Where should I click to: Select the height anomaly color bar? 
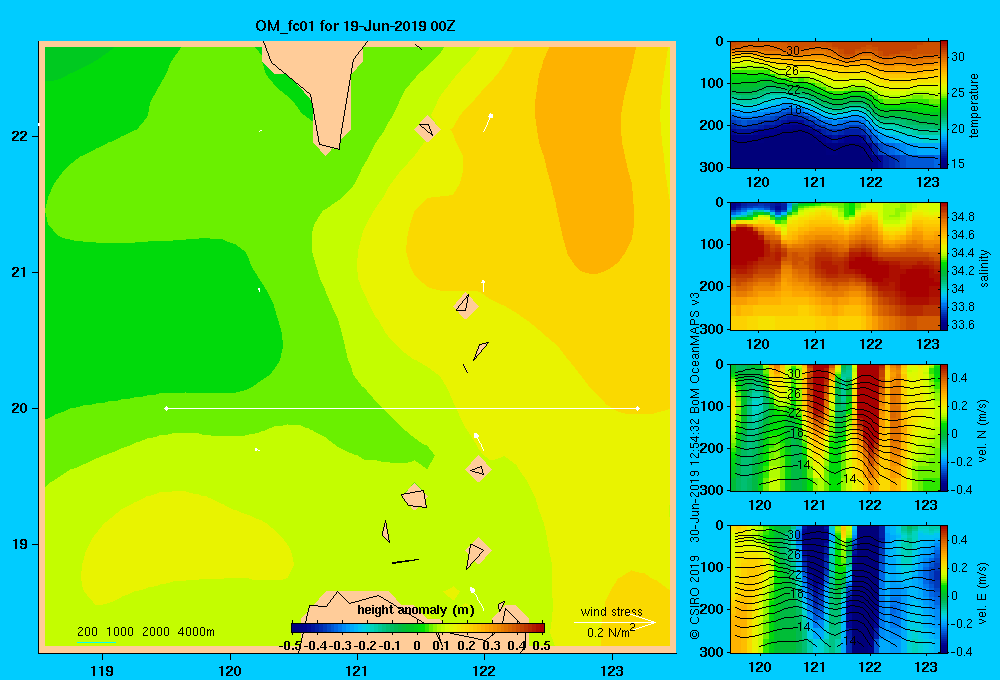pyautogui.click(x=418, y=628)
